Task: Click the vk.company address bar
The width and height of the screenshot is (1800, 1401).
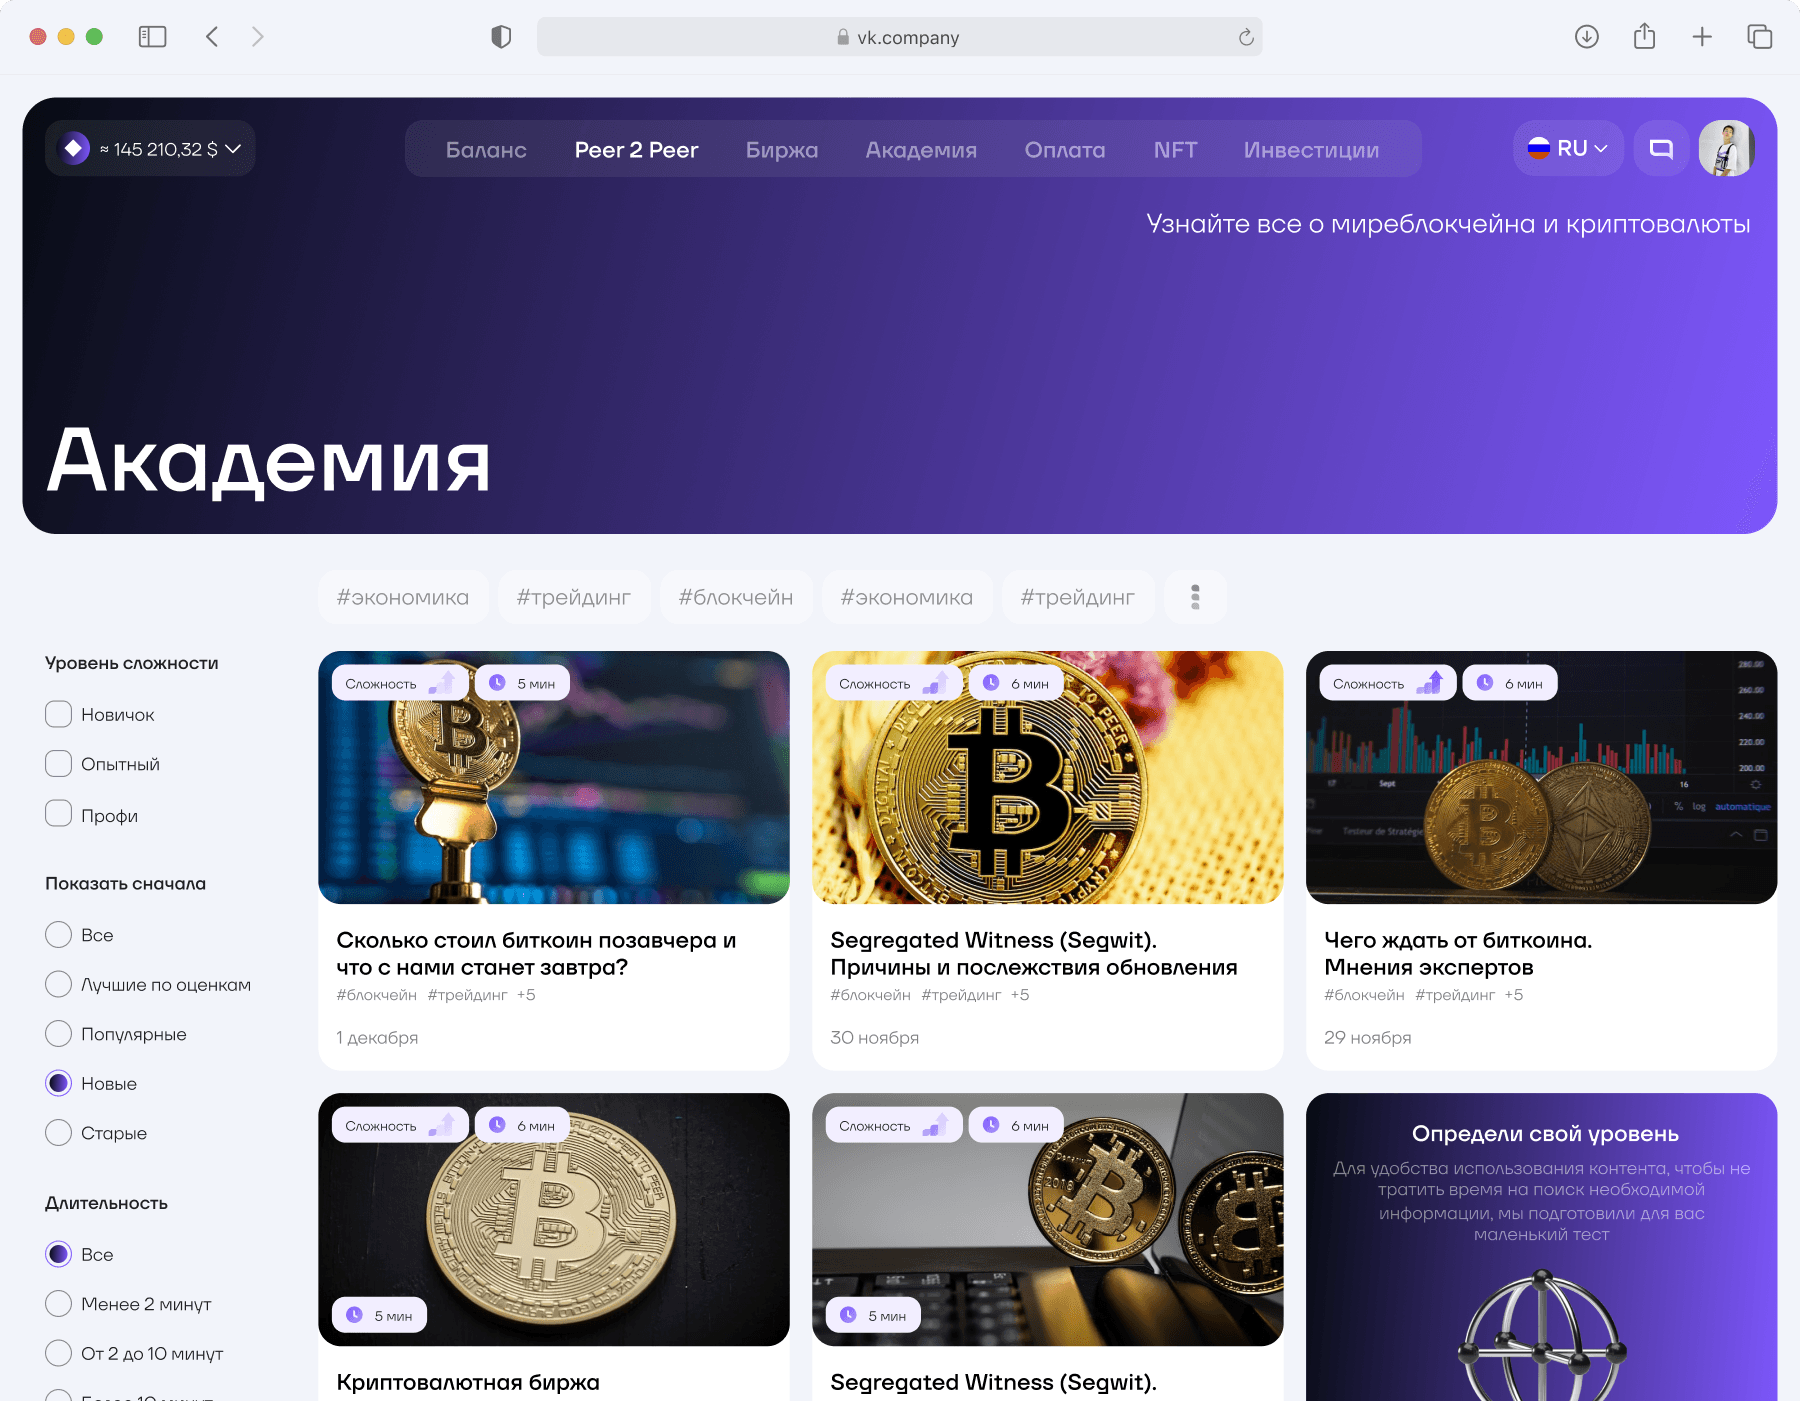Action: (900, 37)
